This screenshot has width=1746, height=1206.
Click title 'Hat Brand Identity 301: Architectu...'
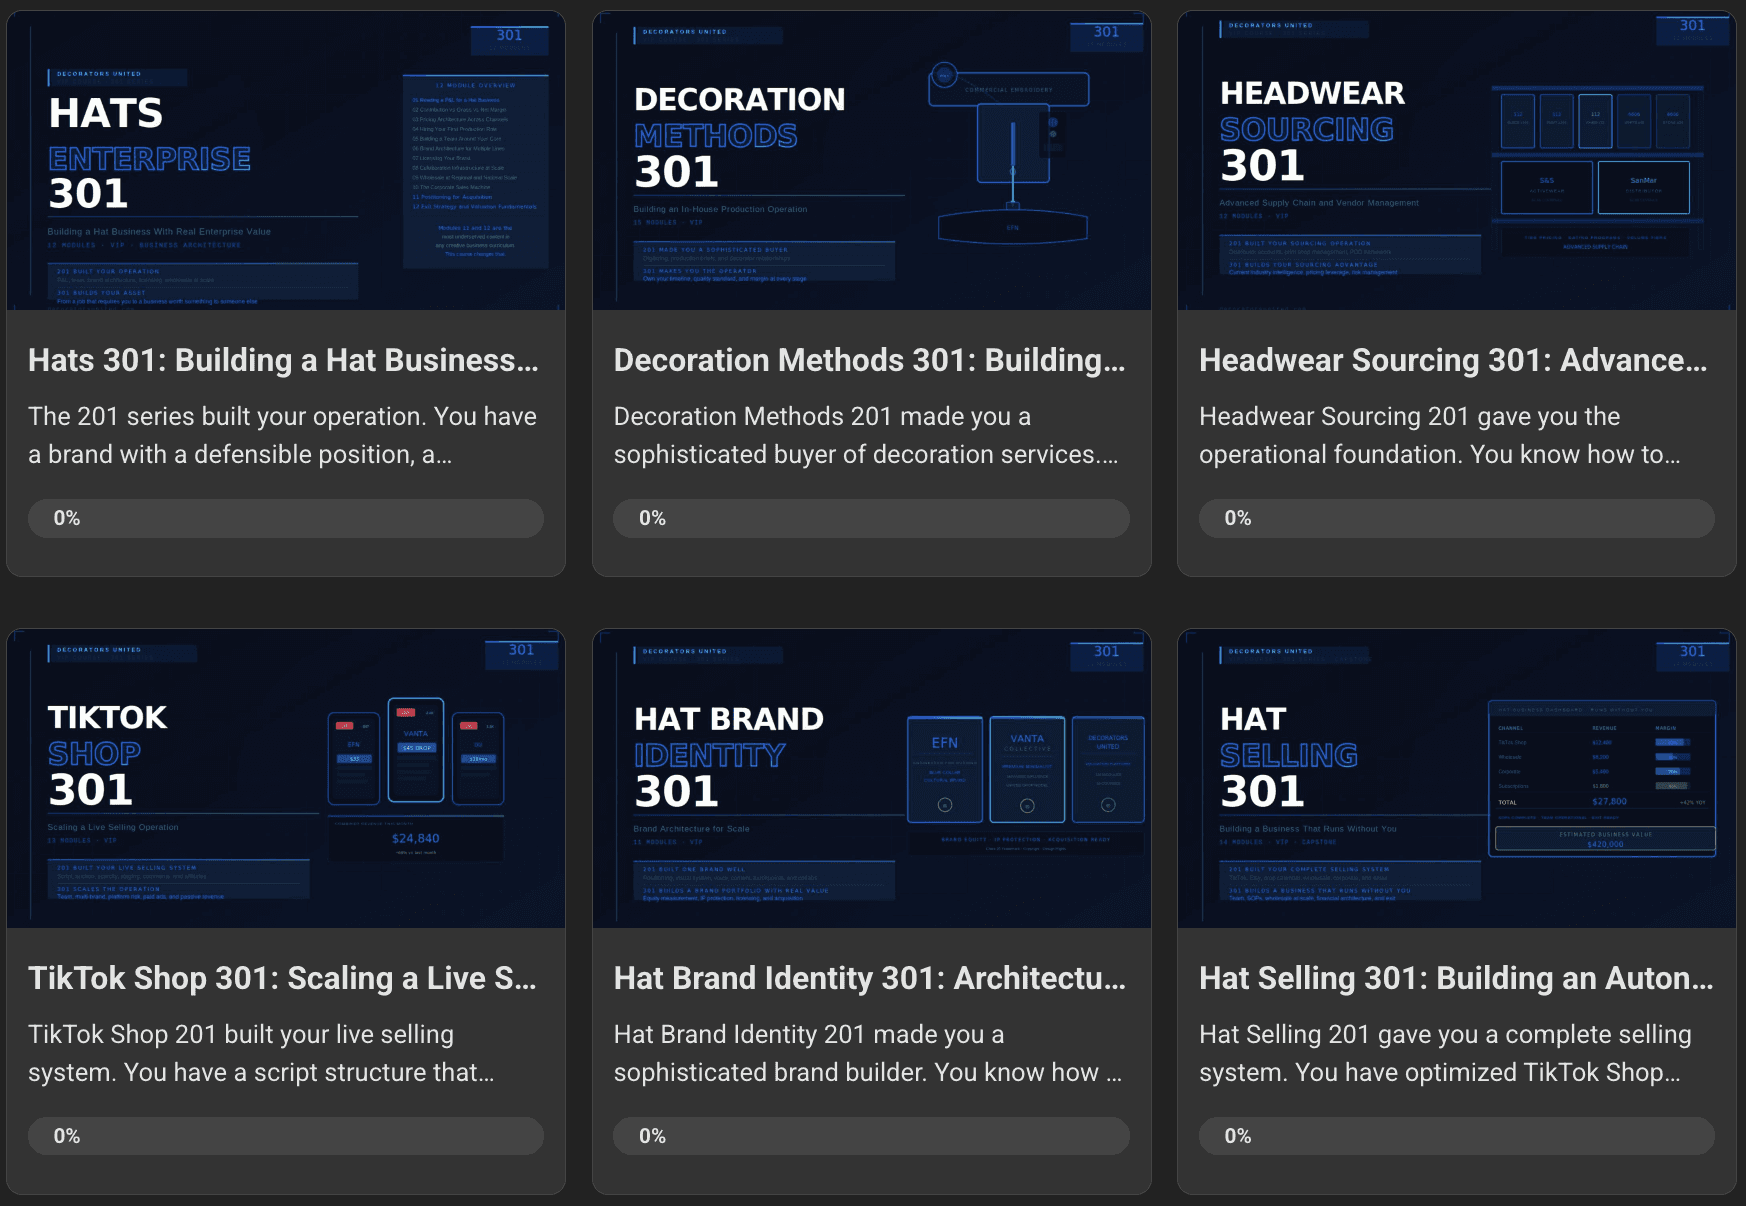[869, 978]
